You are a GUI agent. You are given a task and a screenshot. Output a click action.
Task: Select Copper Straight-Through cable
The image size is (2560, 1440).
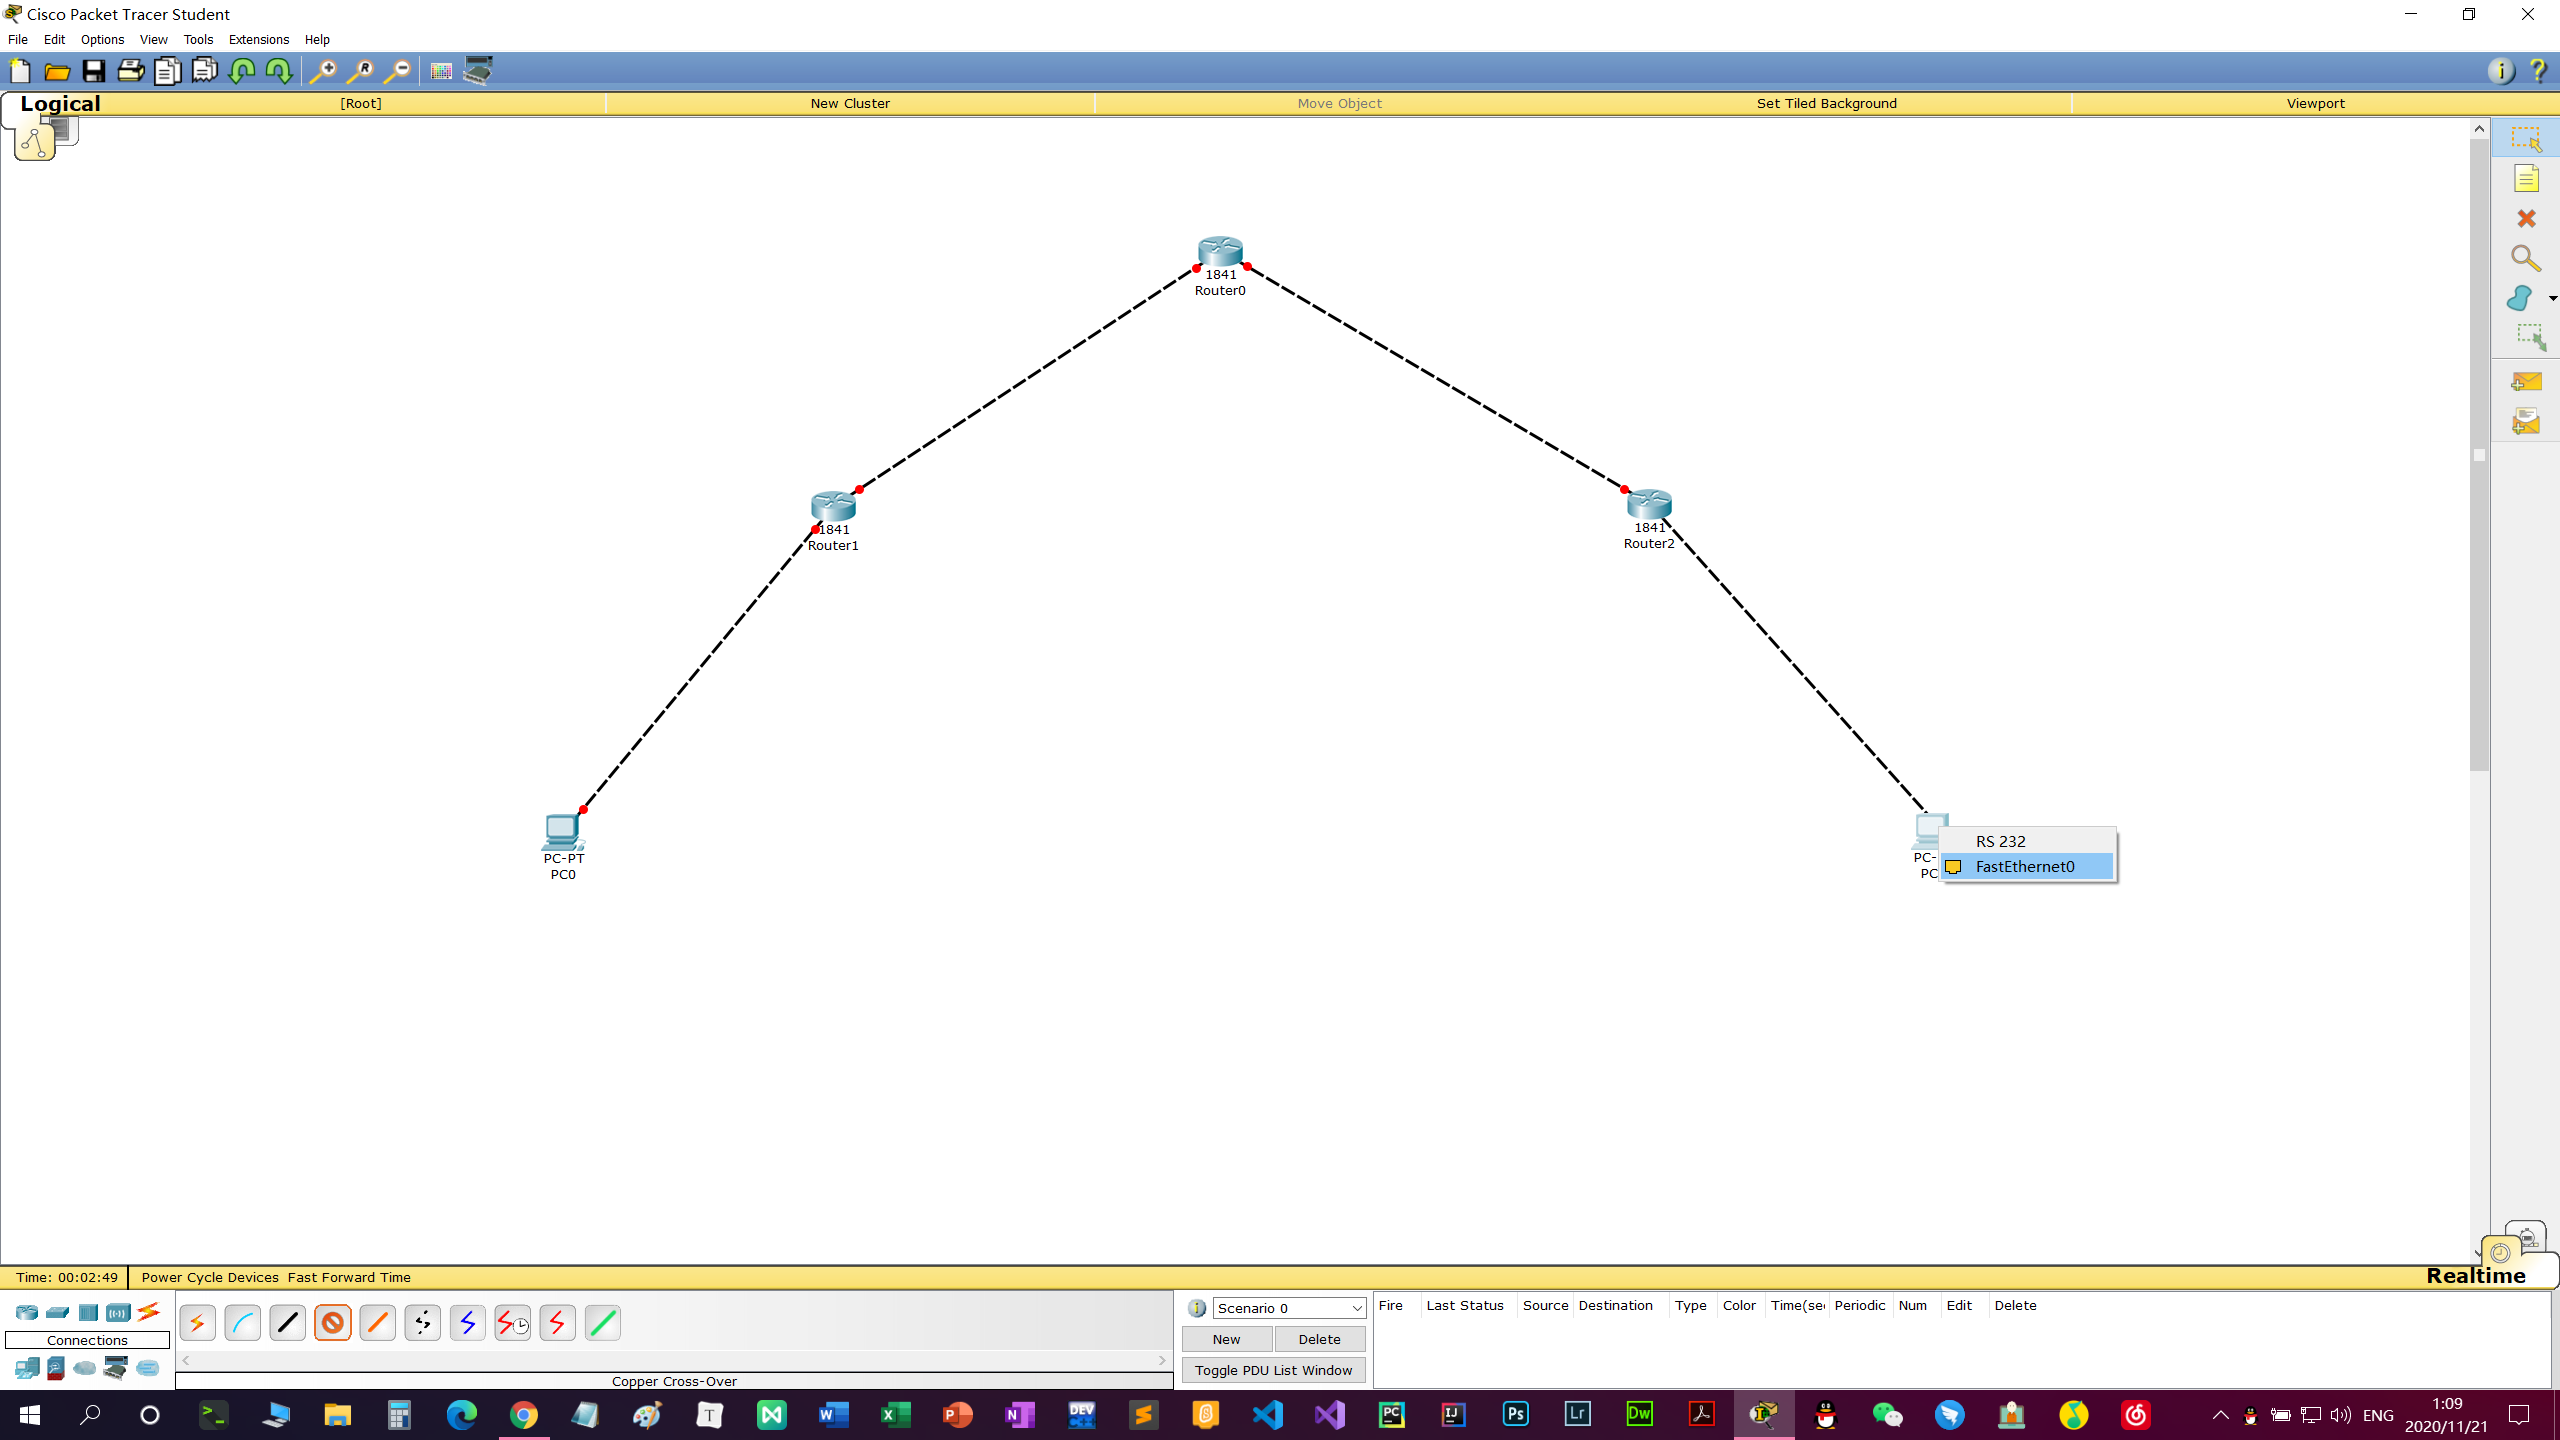click(x=288, y=1323)
